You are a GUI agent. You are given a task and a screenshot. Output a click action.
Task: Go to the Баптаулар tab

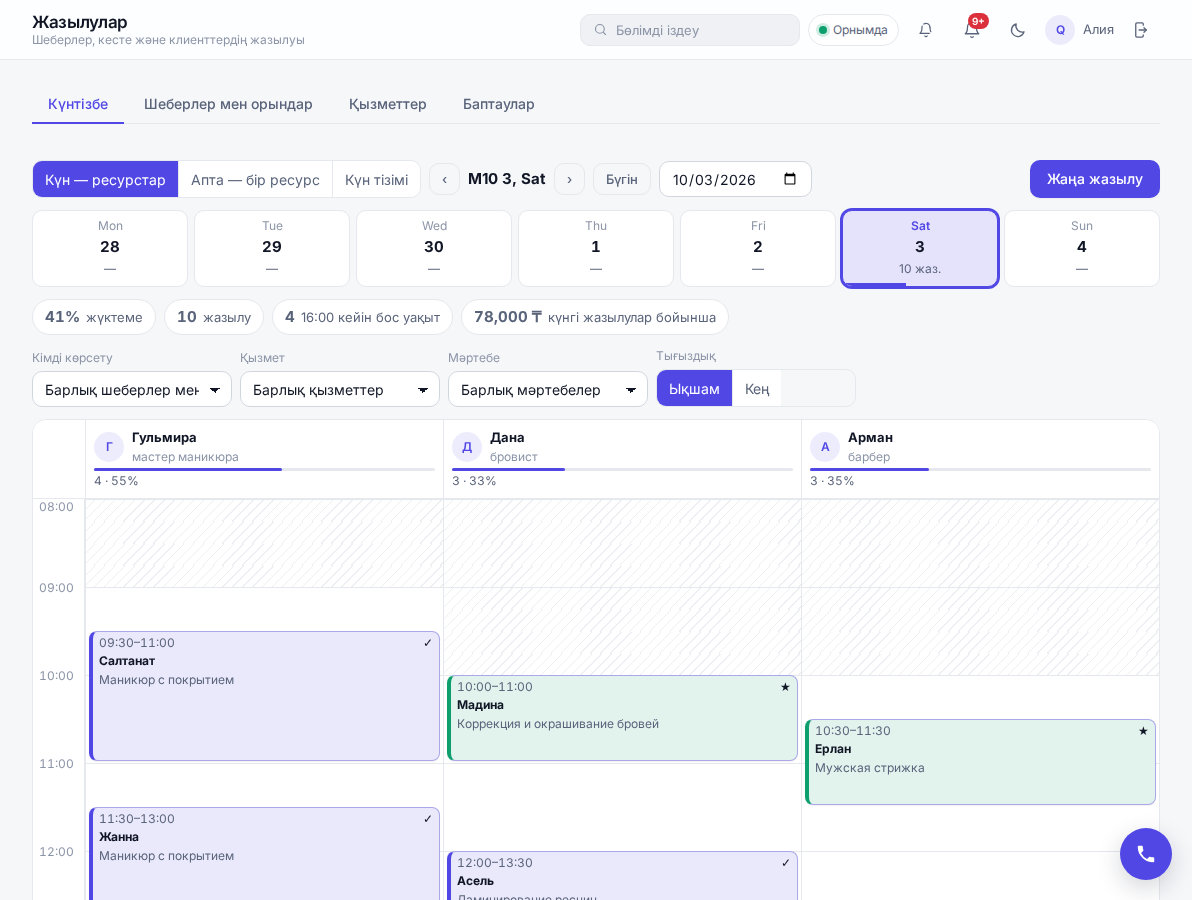coord(499,104)
